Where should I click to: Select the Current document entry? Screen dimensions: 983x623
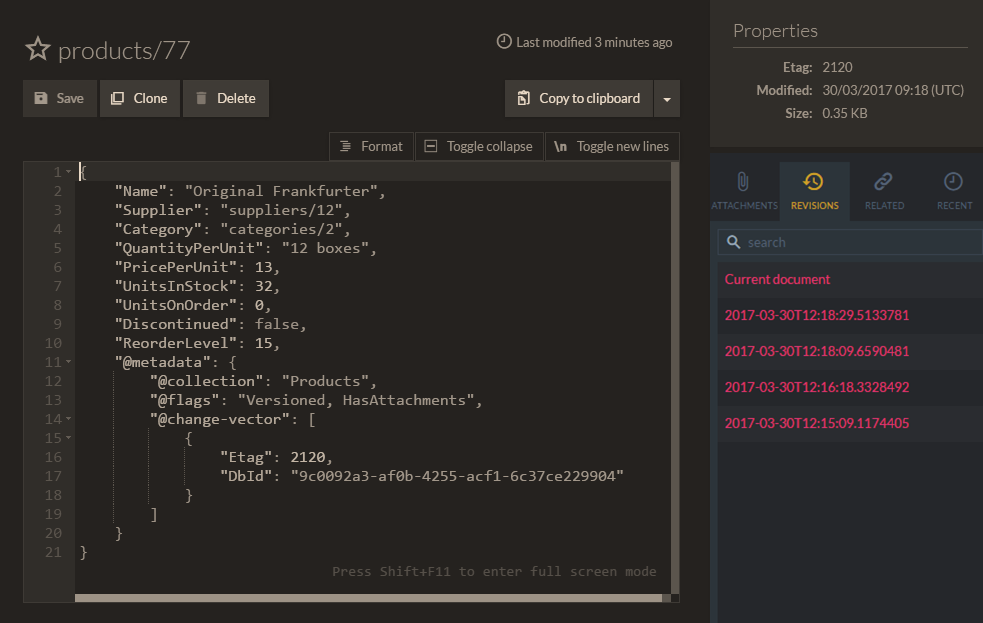pyautogui.click(x=850, y=280)
